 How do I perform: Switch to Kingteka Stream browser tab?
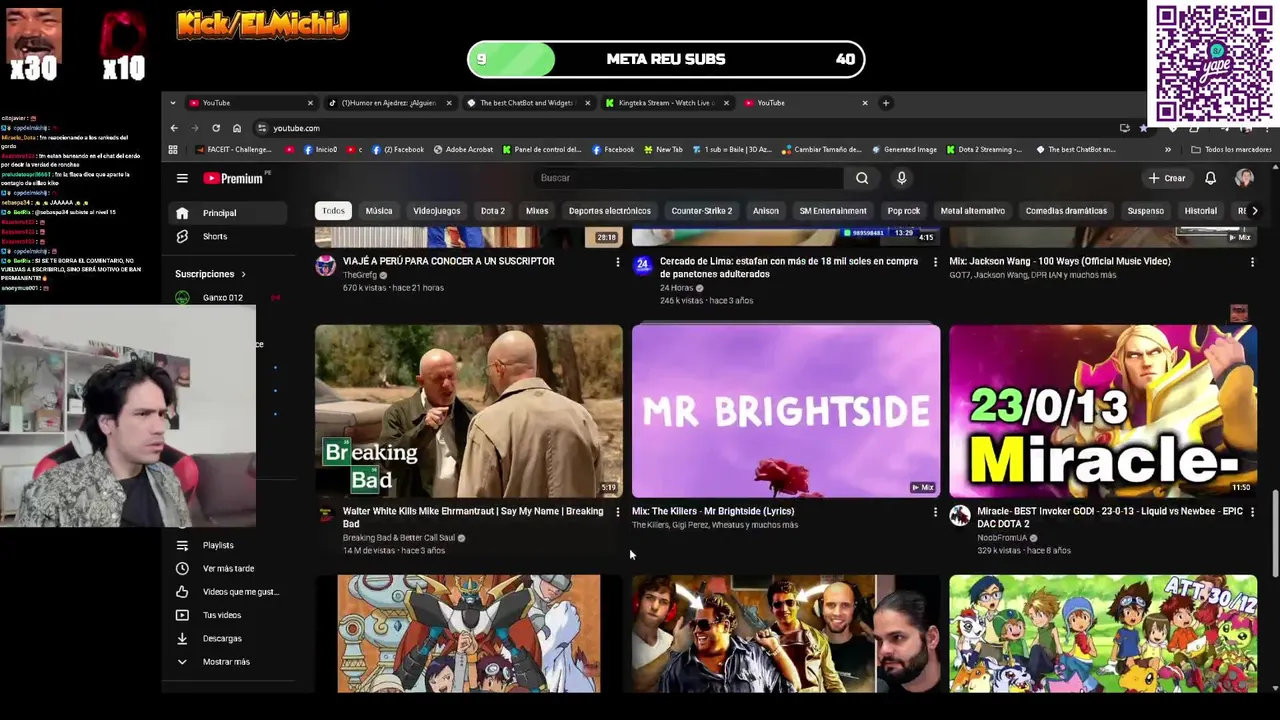pos(667,103)
